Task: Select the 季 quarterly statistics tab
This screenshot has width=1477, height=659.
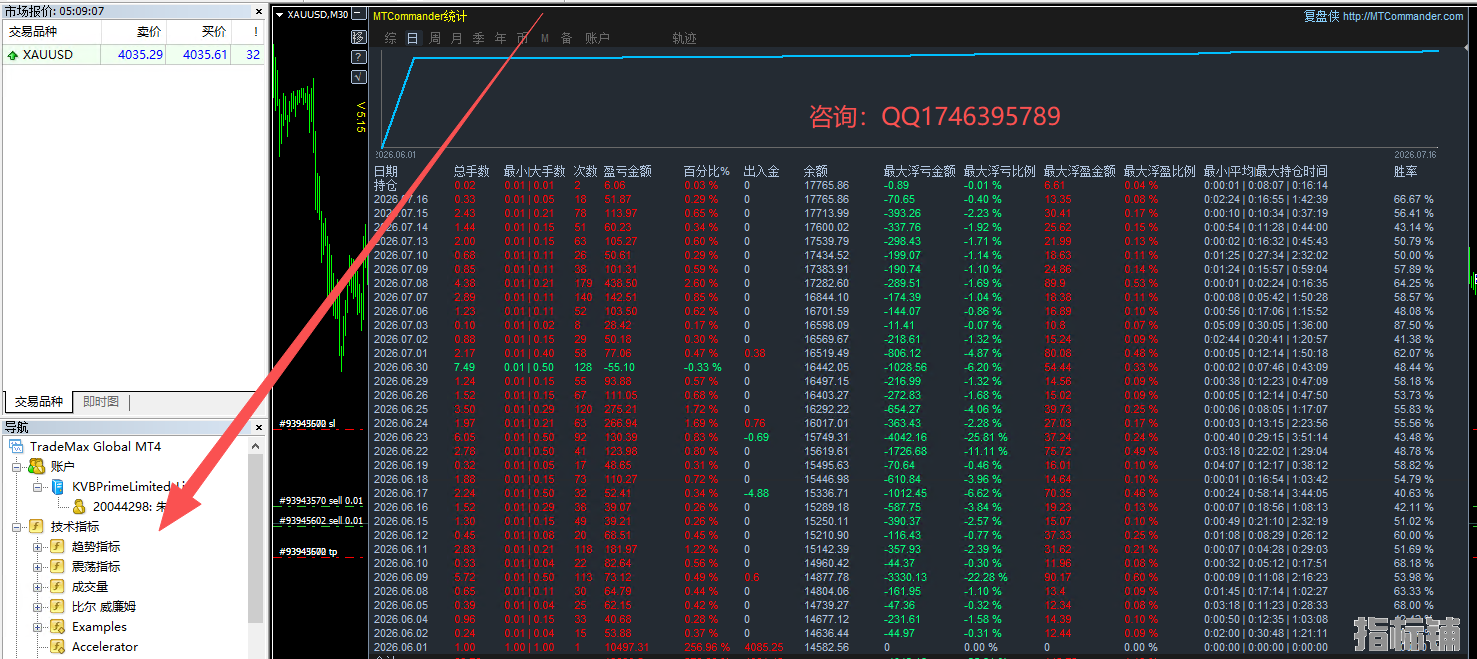Action: coord(479,38)
